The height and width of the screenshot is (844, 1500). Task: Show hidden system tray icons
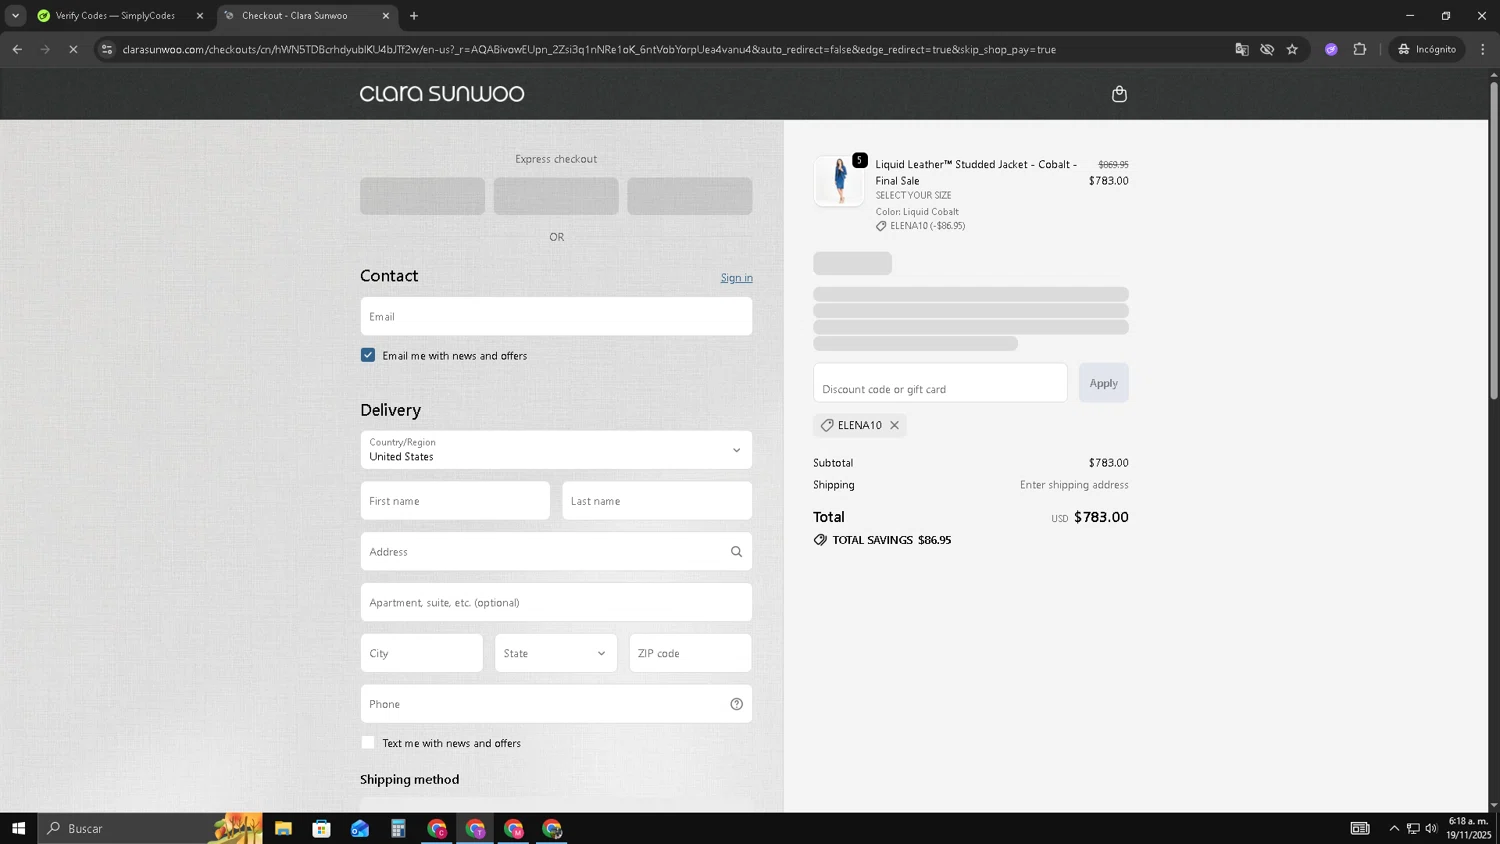1394,828
